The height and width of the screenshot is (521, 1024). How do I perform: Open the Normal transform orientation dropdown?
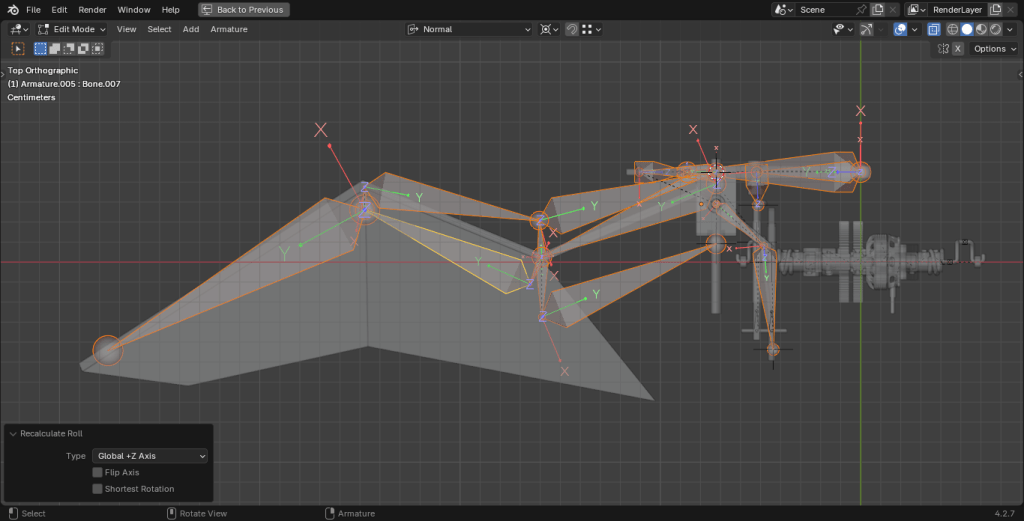pyautogui.click(x=470, y=29)
